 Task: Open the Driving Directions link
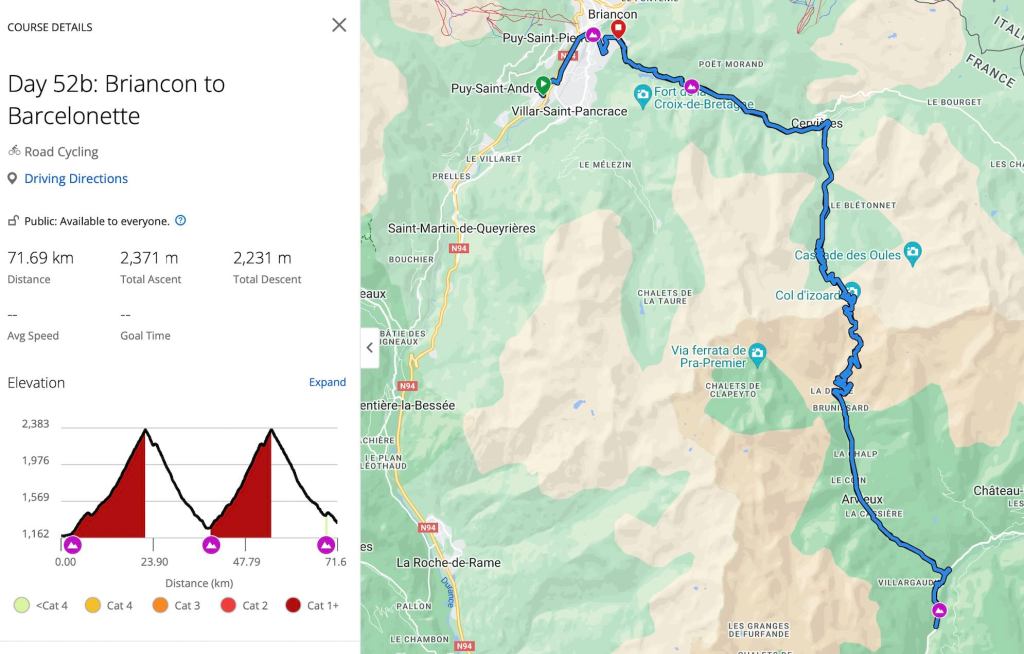tap(76, 179)
